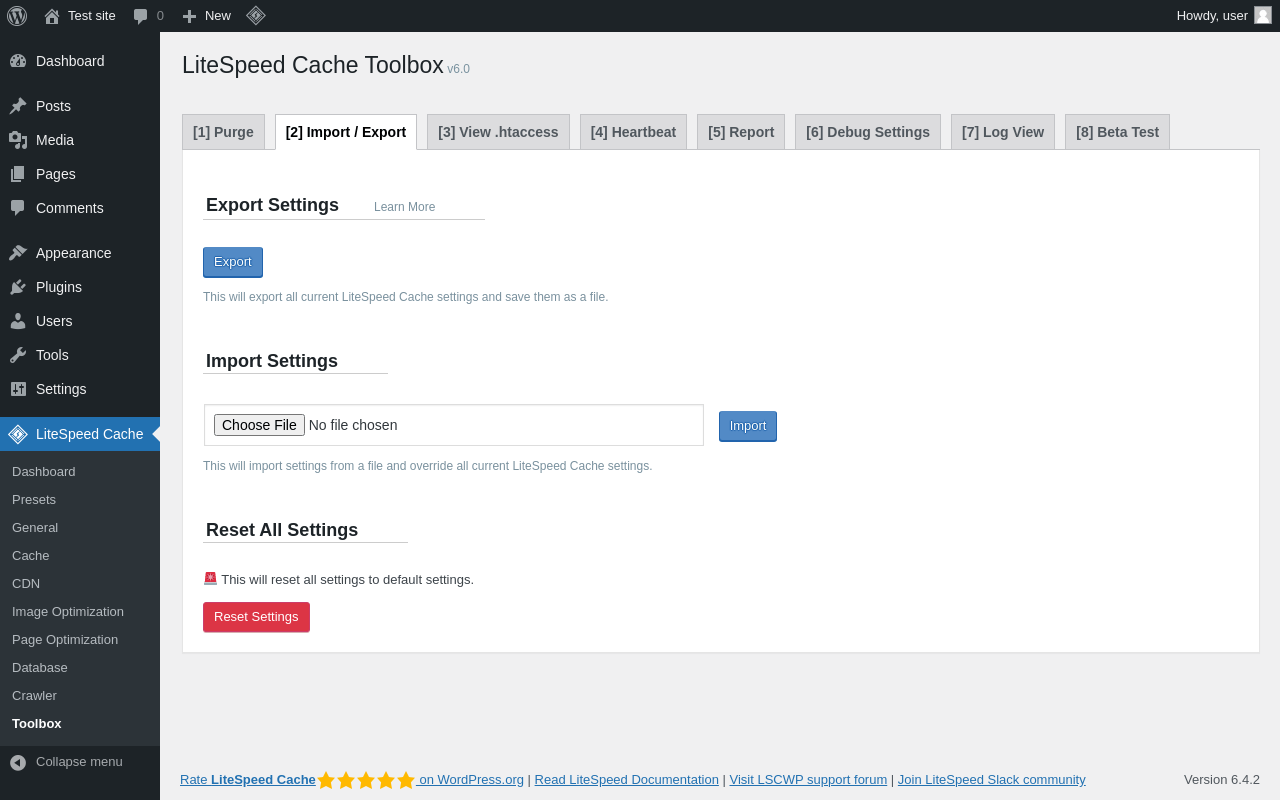Click the Collapse menu arrow icon

coord(18,762)
